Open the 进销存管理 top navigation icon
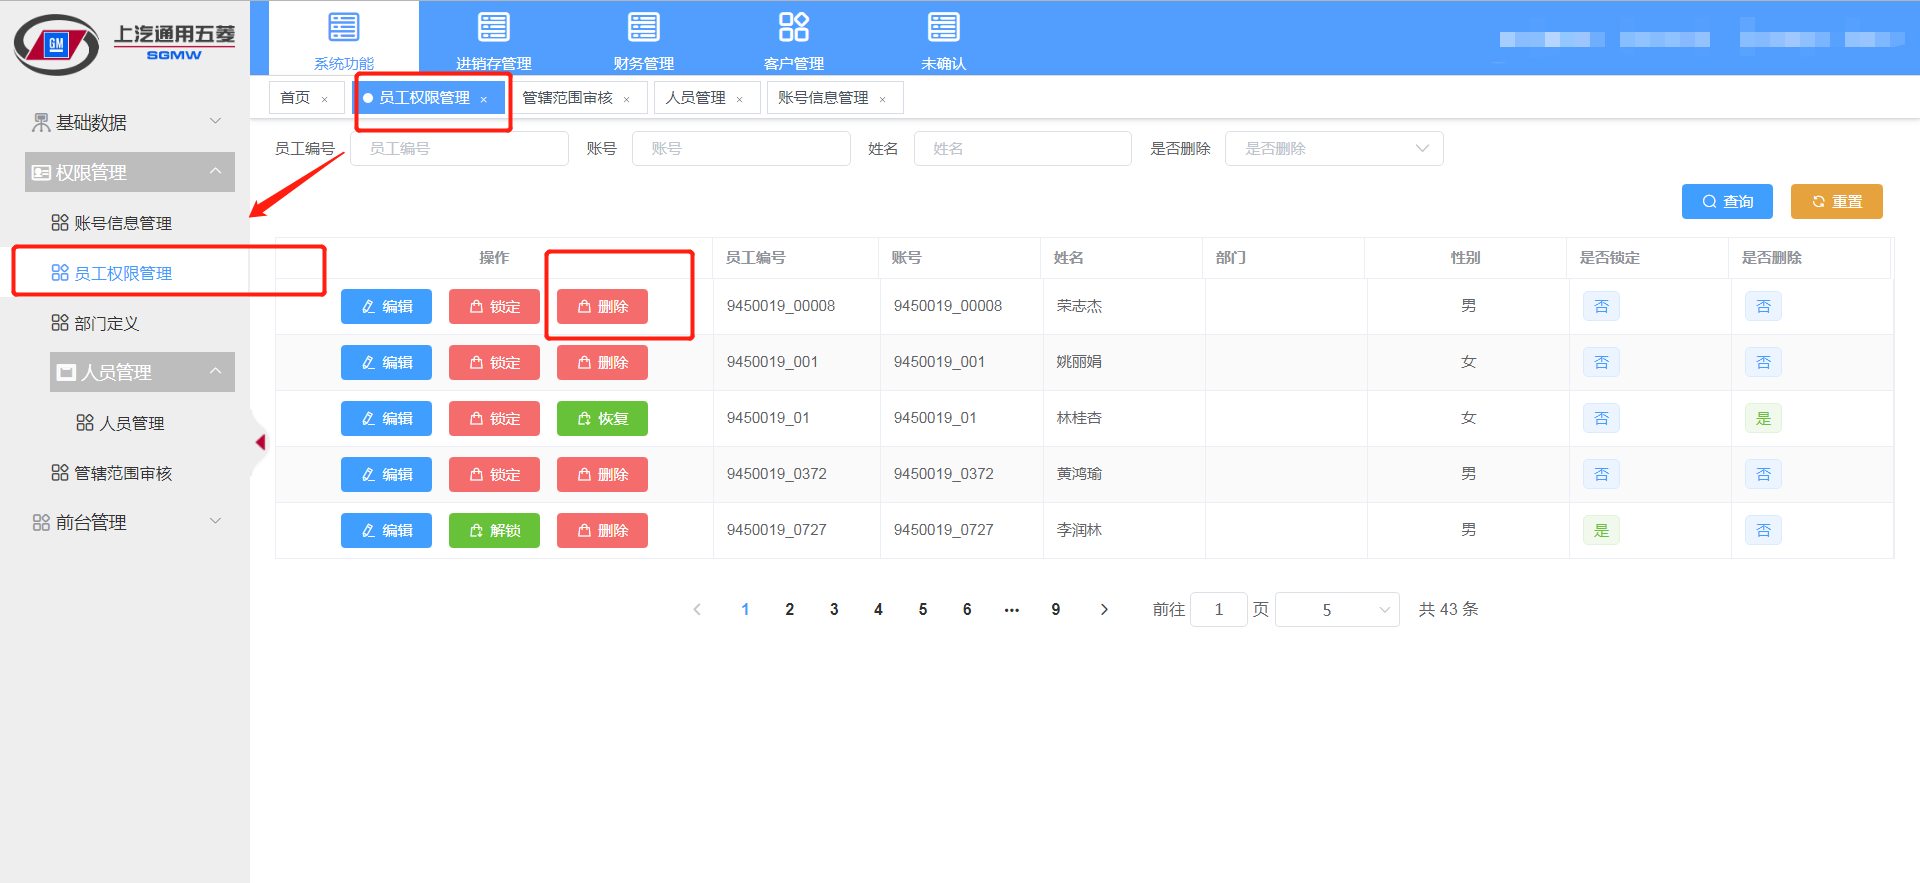 493,27
